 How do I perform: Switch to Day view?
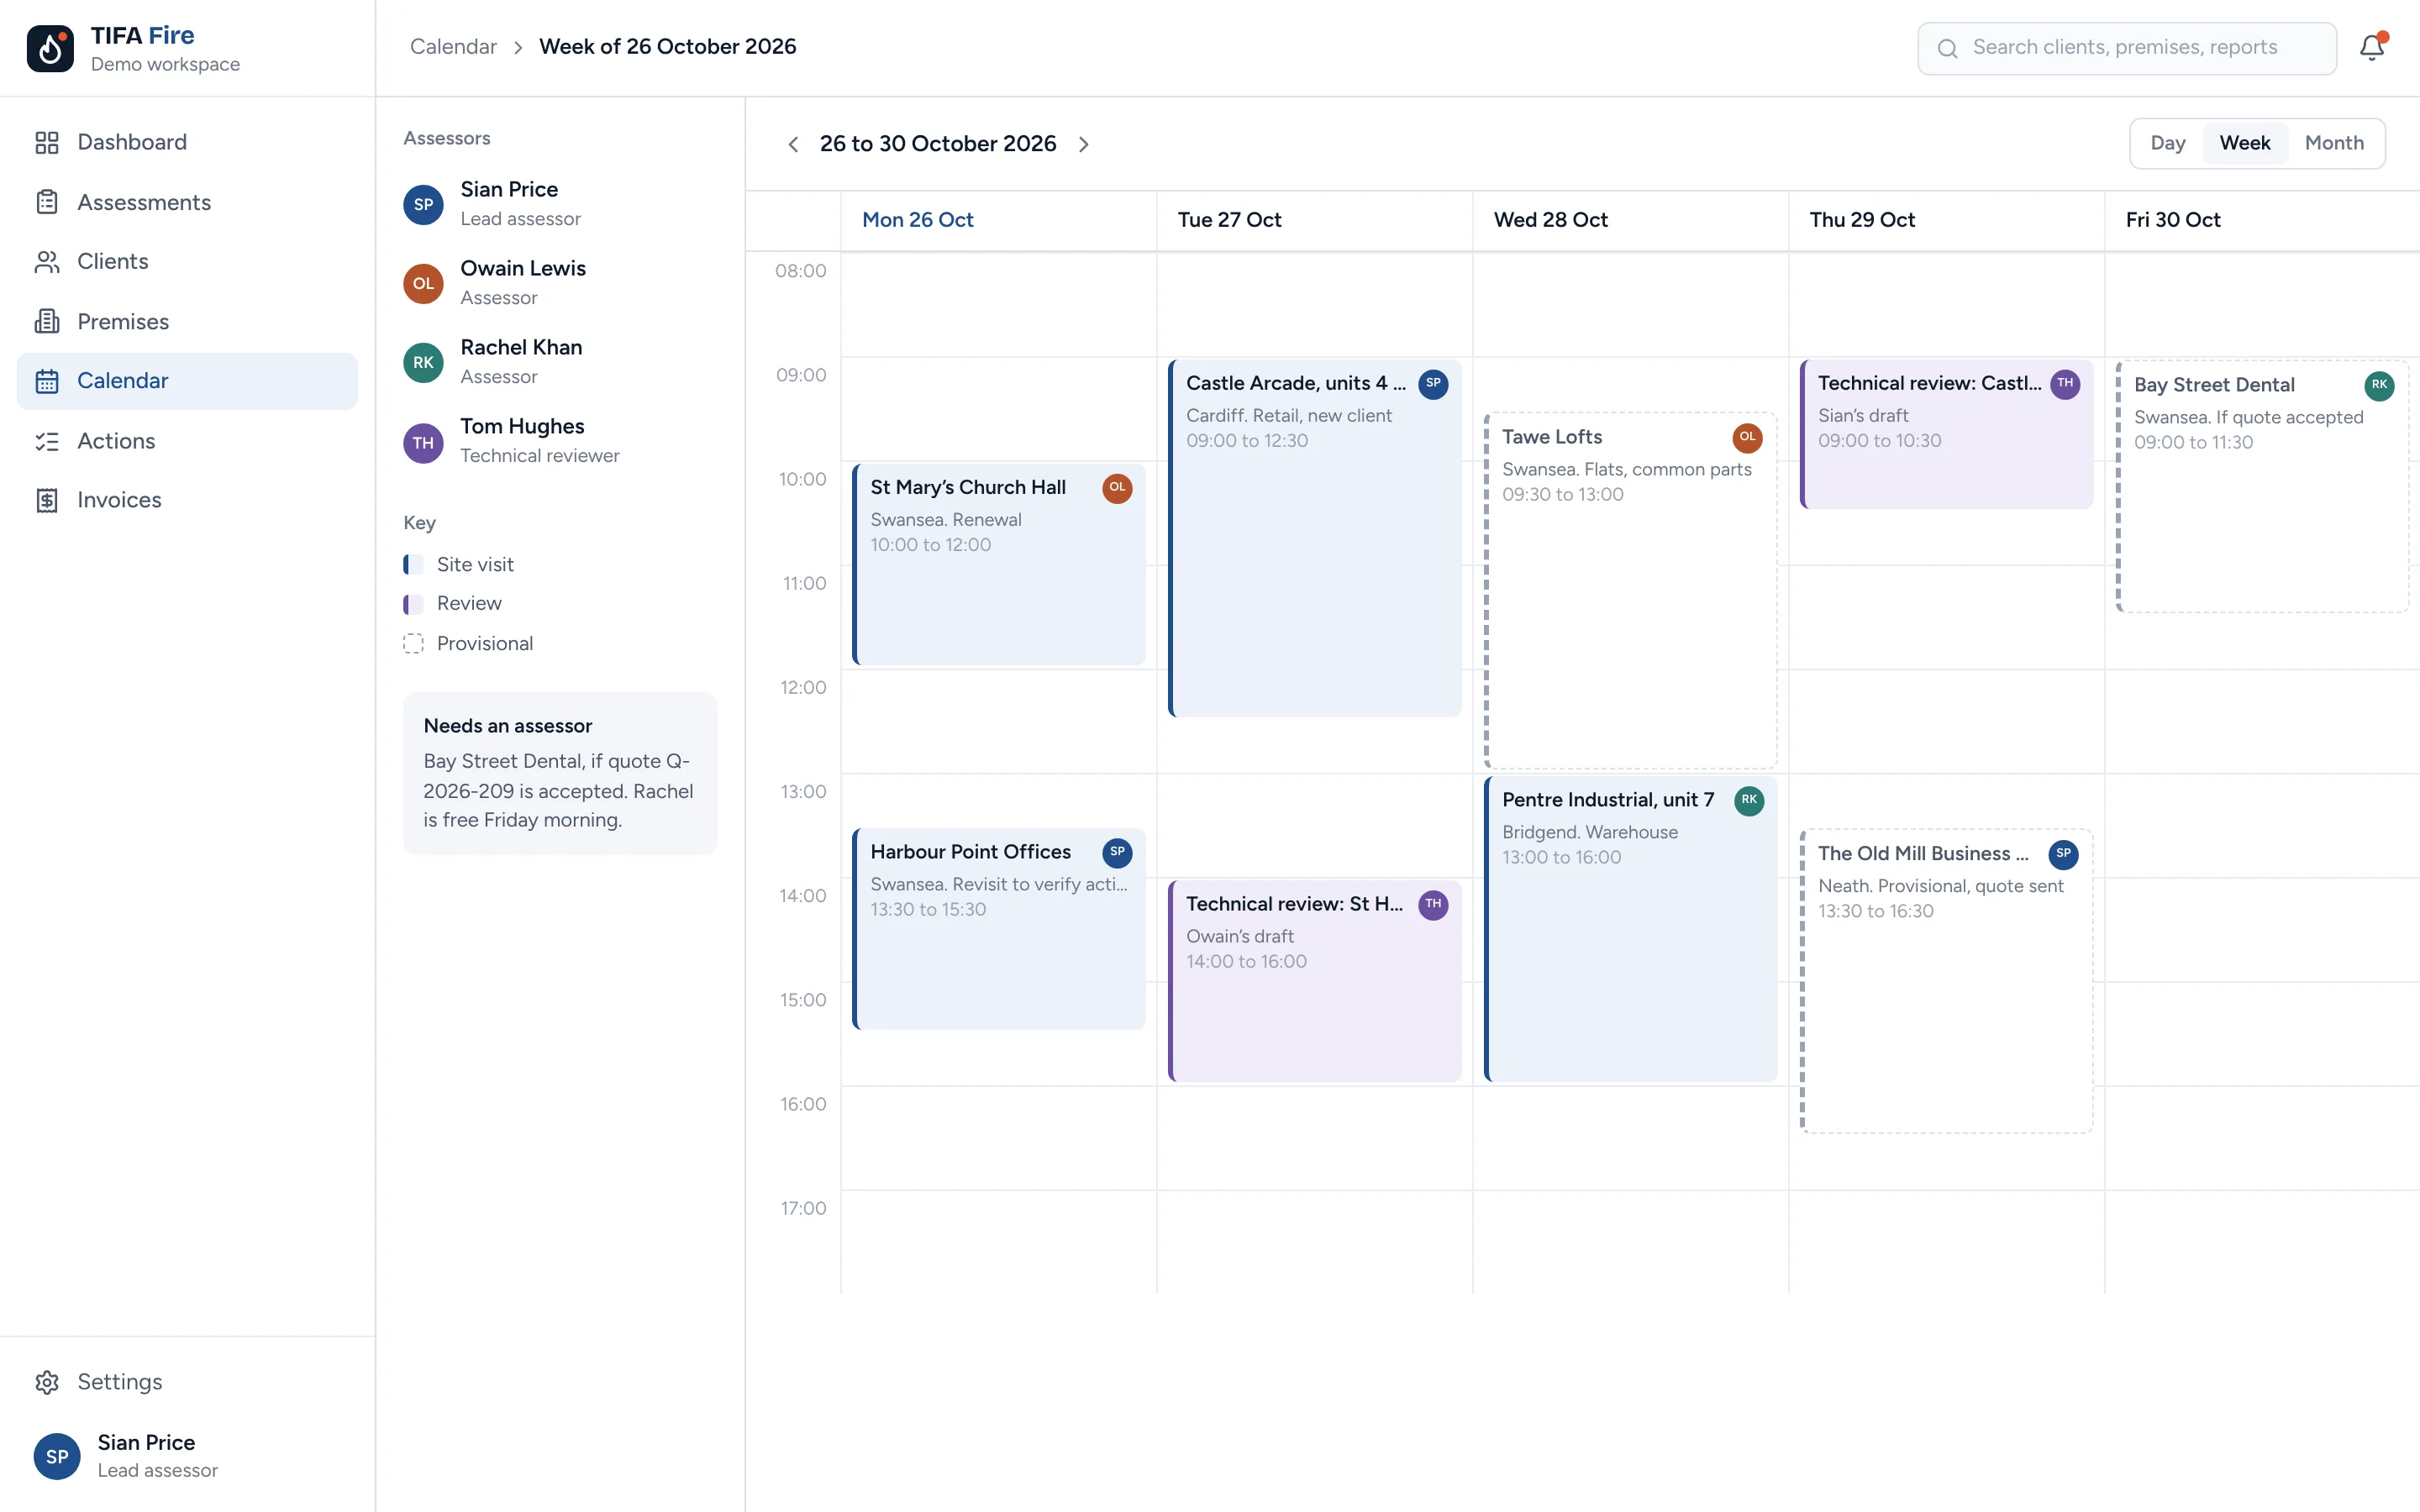click(x=2167, y=143)
